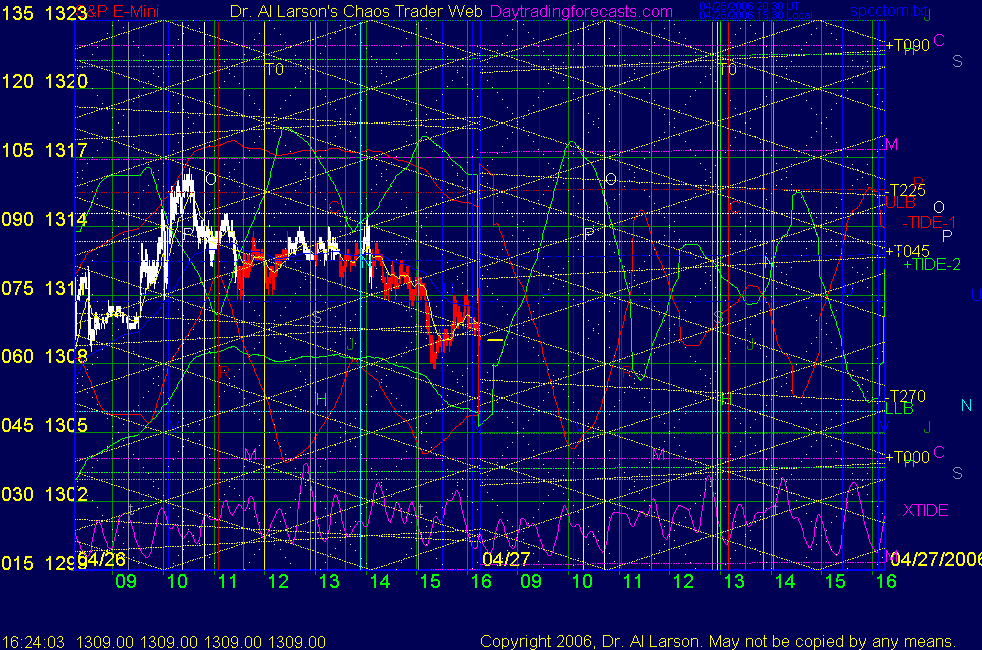The width and height of the screenshot is (982, 650).
Task: Open the Daytradingforecasts.com link in the header
Action: (x=581, y=11)
